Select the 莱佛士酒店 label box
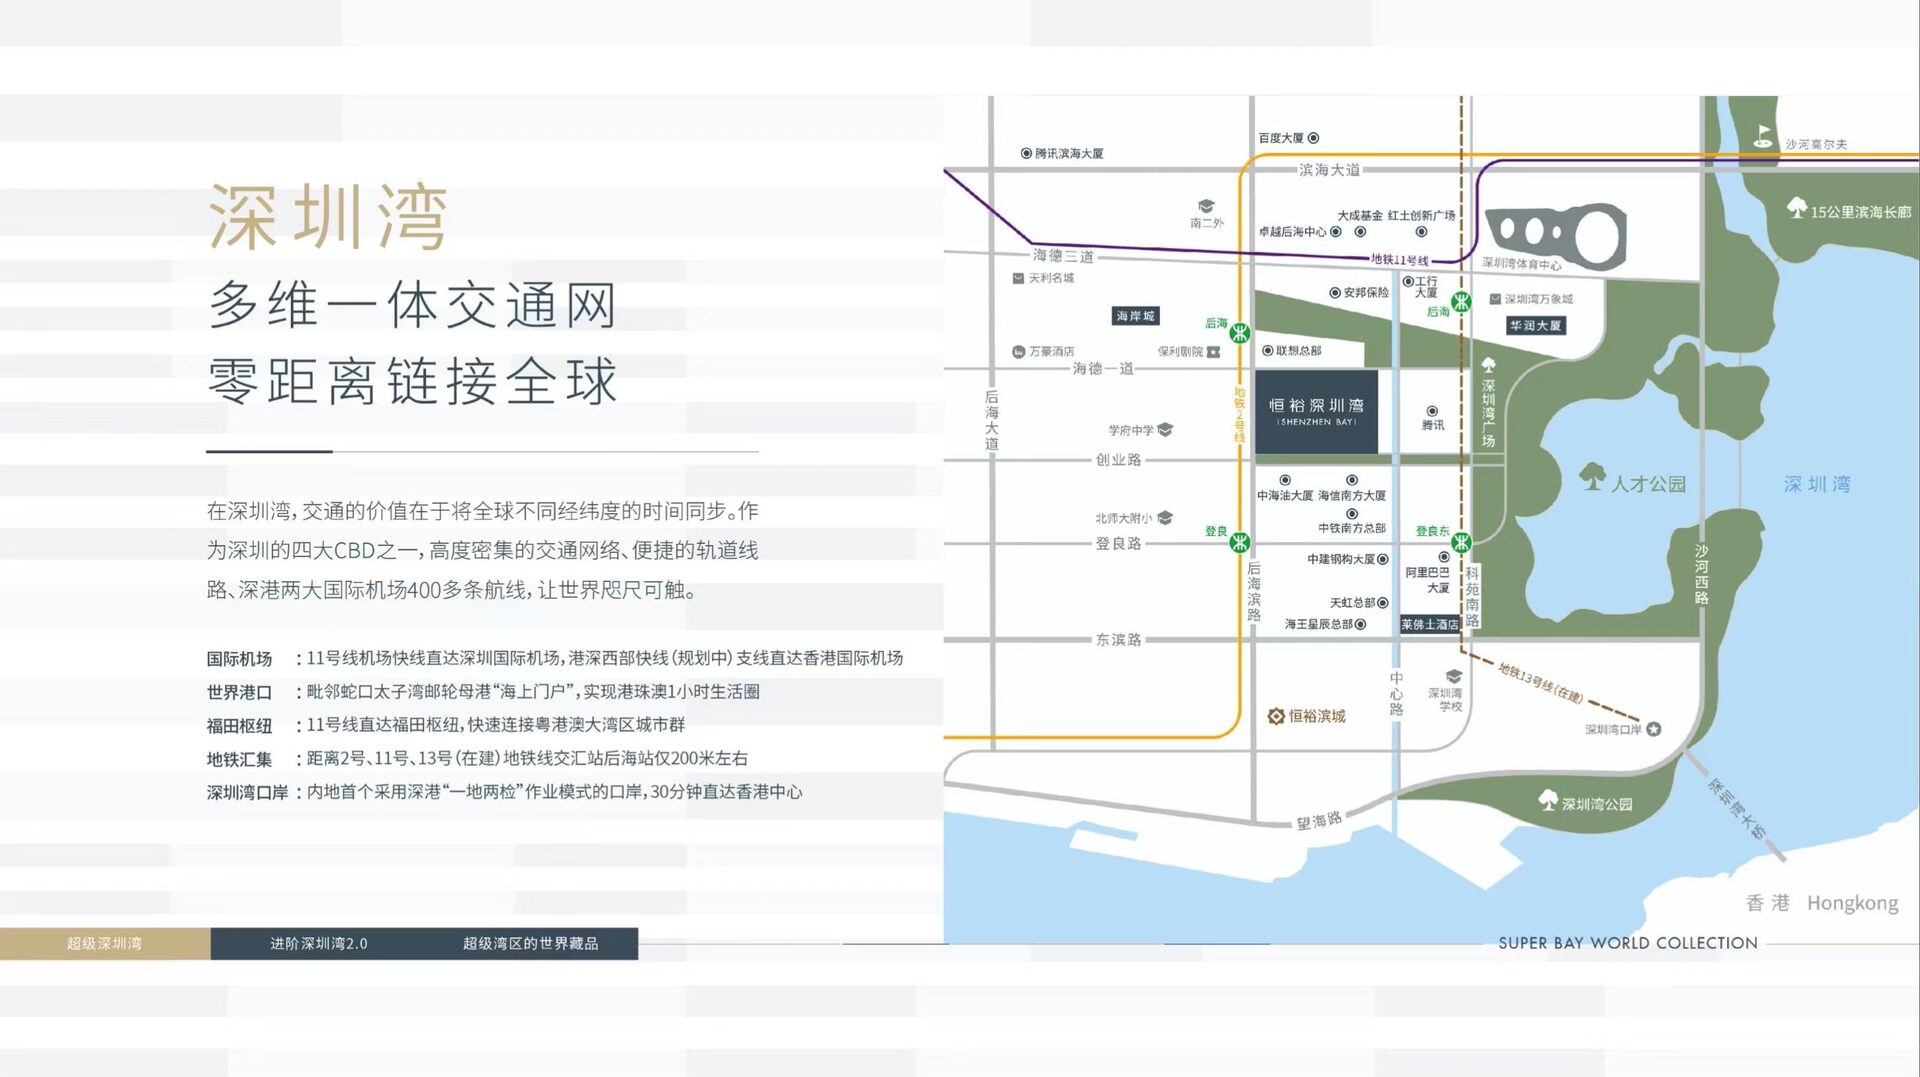This screenshot has height=1077, width=1920. pyautogui.click(x=1430, y=624)
